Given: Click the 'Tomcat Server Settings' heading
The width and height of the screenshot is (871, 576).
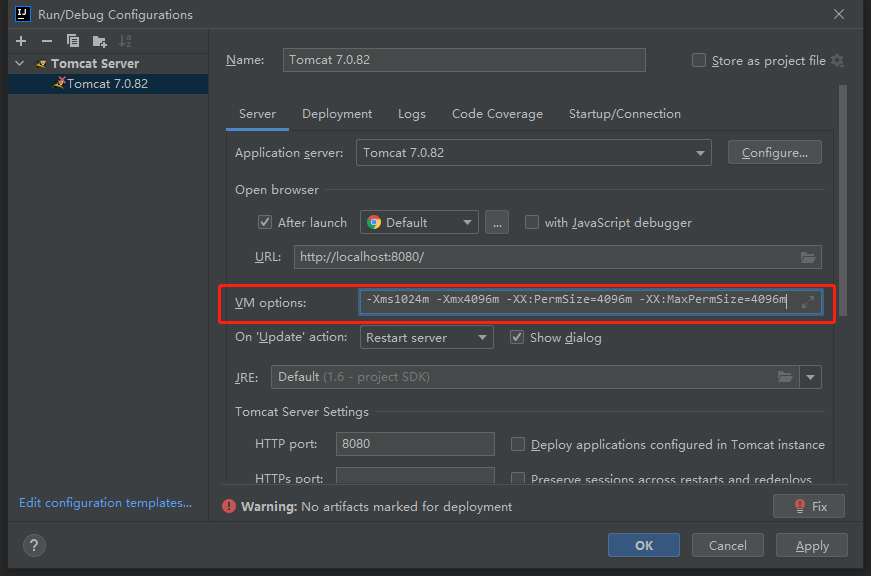Looking at the screenshot, I should (302, 412).
